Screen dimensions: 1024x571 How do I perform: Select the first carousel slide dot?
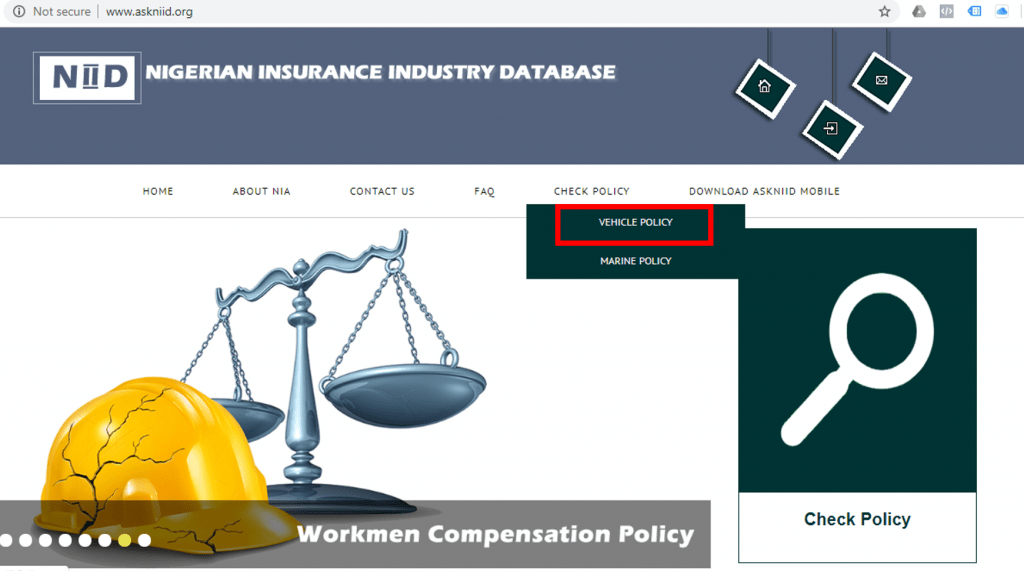(6, 540)
